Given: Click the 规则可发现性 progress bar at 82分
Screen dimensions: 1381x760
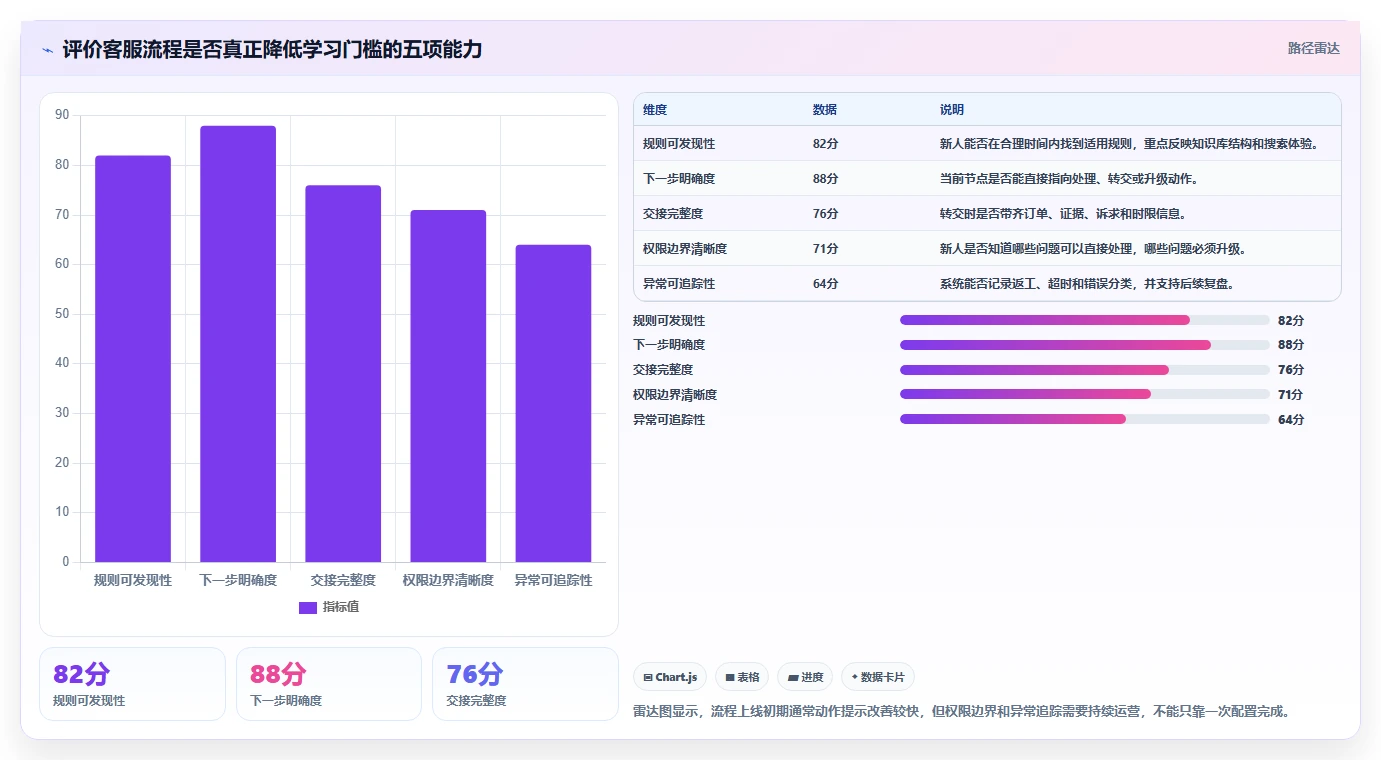Looking at the screenshot, I should pyautogui.click(x=1085, y=320).
